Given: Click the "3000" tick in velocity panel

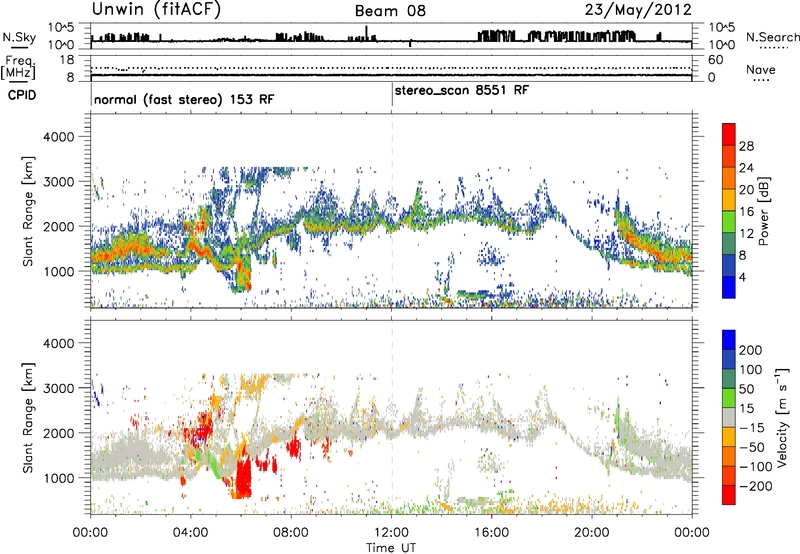Looking at the screenshot, I should (x=58, y=388).
